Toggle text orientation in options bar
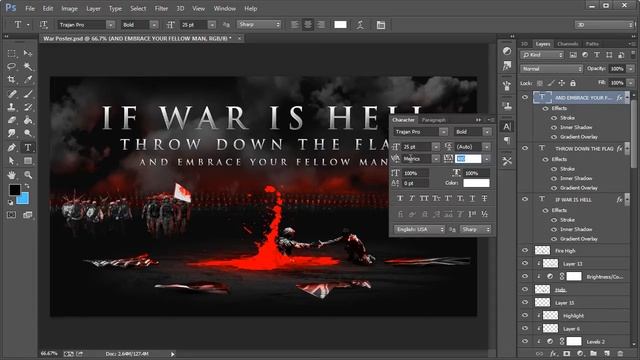This screenshot has height=360, width=640. coord(43,25)
